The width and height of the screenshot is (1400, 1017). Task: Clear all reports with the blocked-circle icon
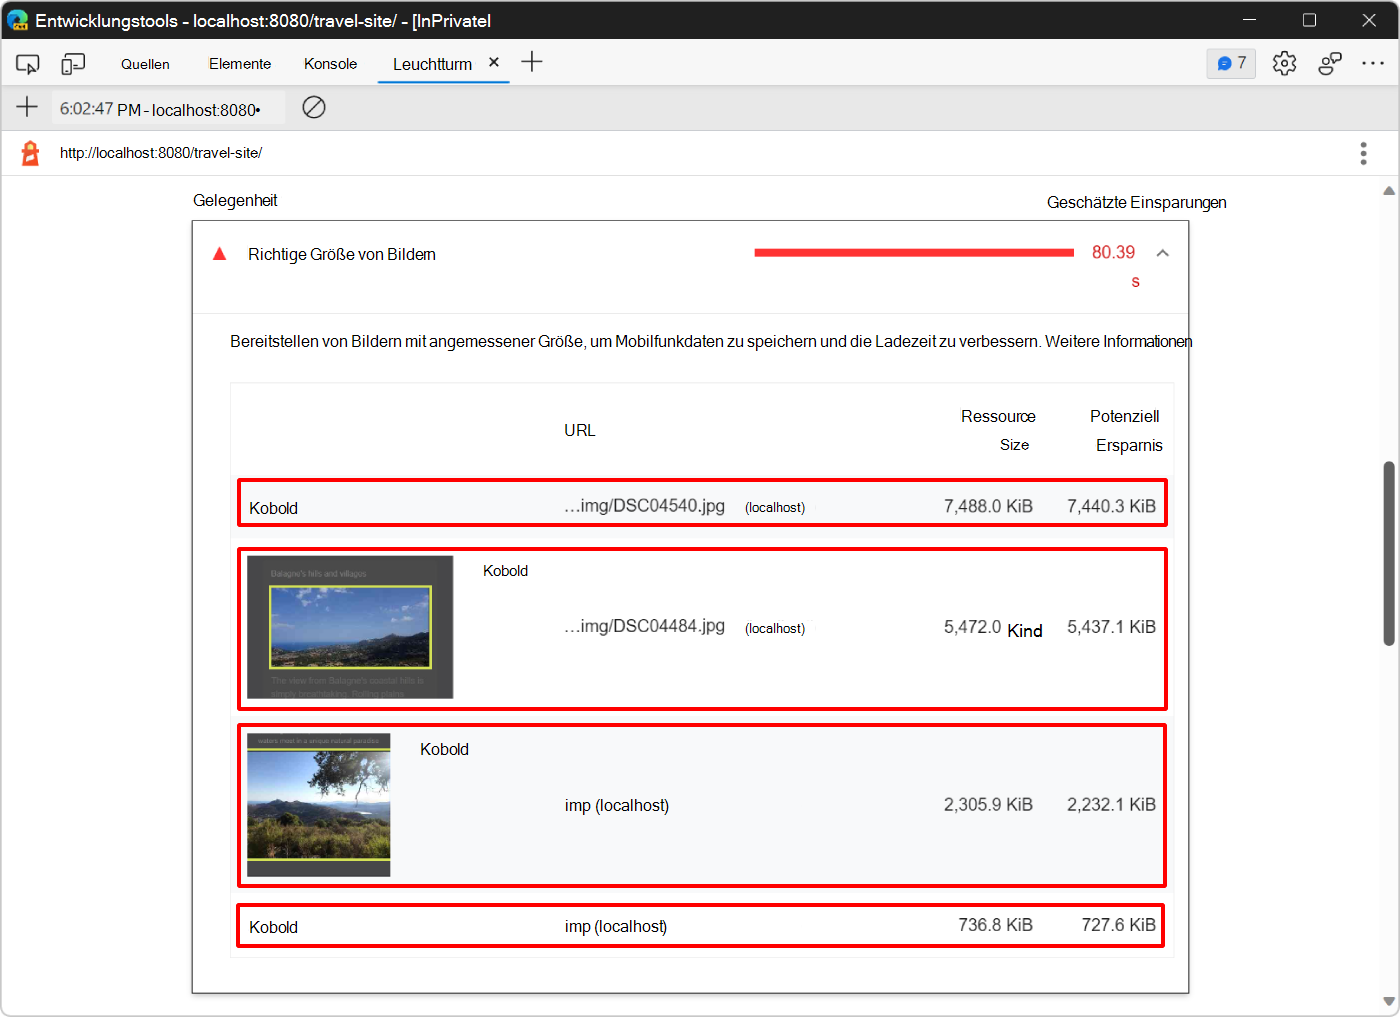point(313,107)
